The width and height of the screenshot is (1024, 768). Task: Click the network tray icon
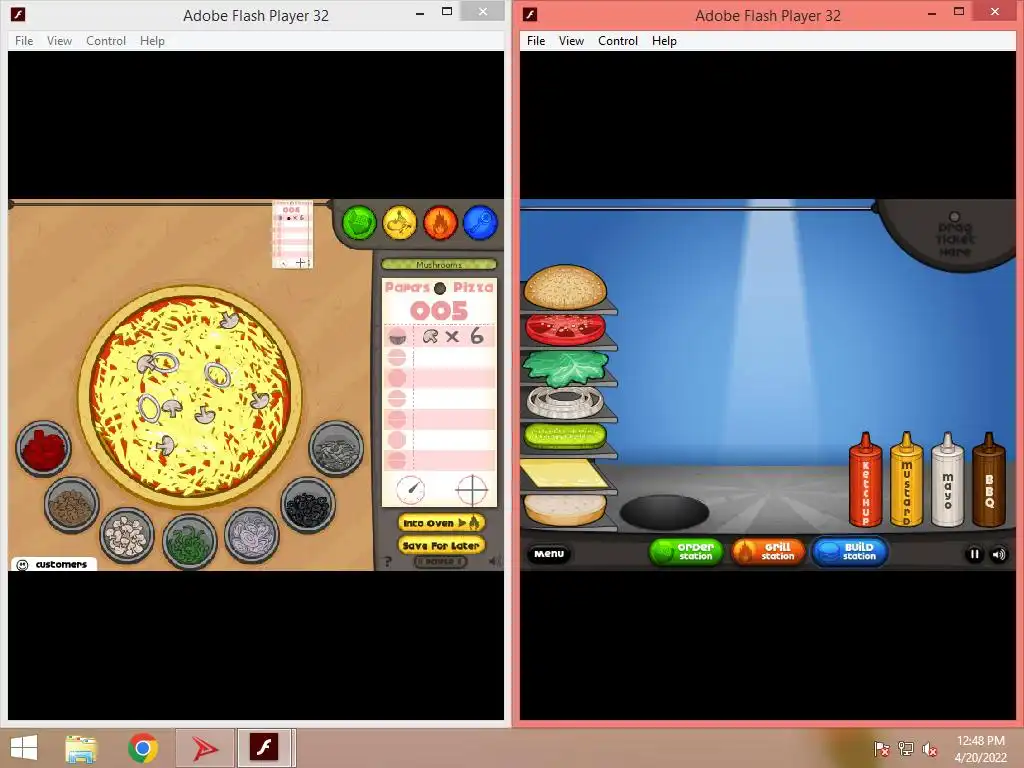(x=906, y=748)
